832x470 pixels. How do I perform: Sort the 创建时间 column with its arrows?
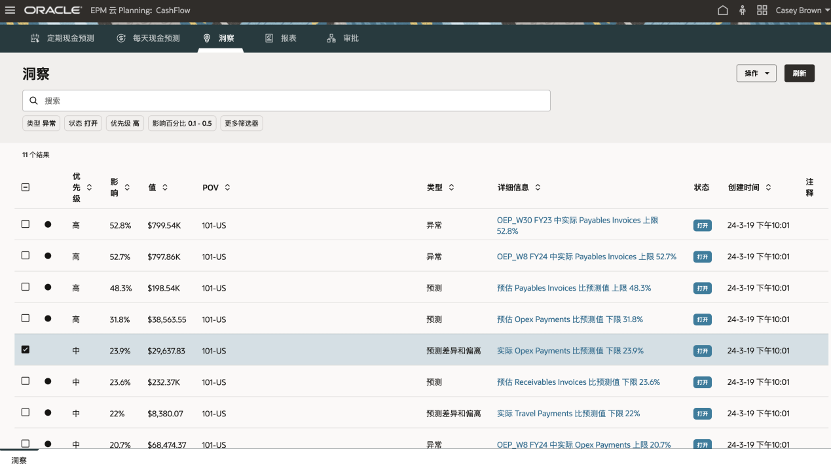pos(767,187)
